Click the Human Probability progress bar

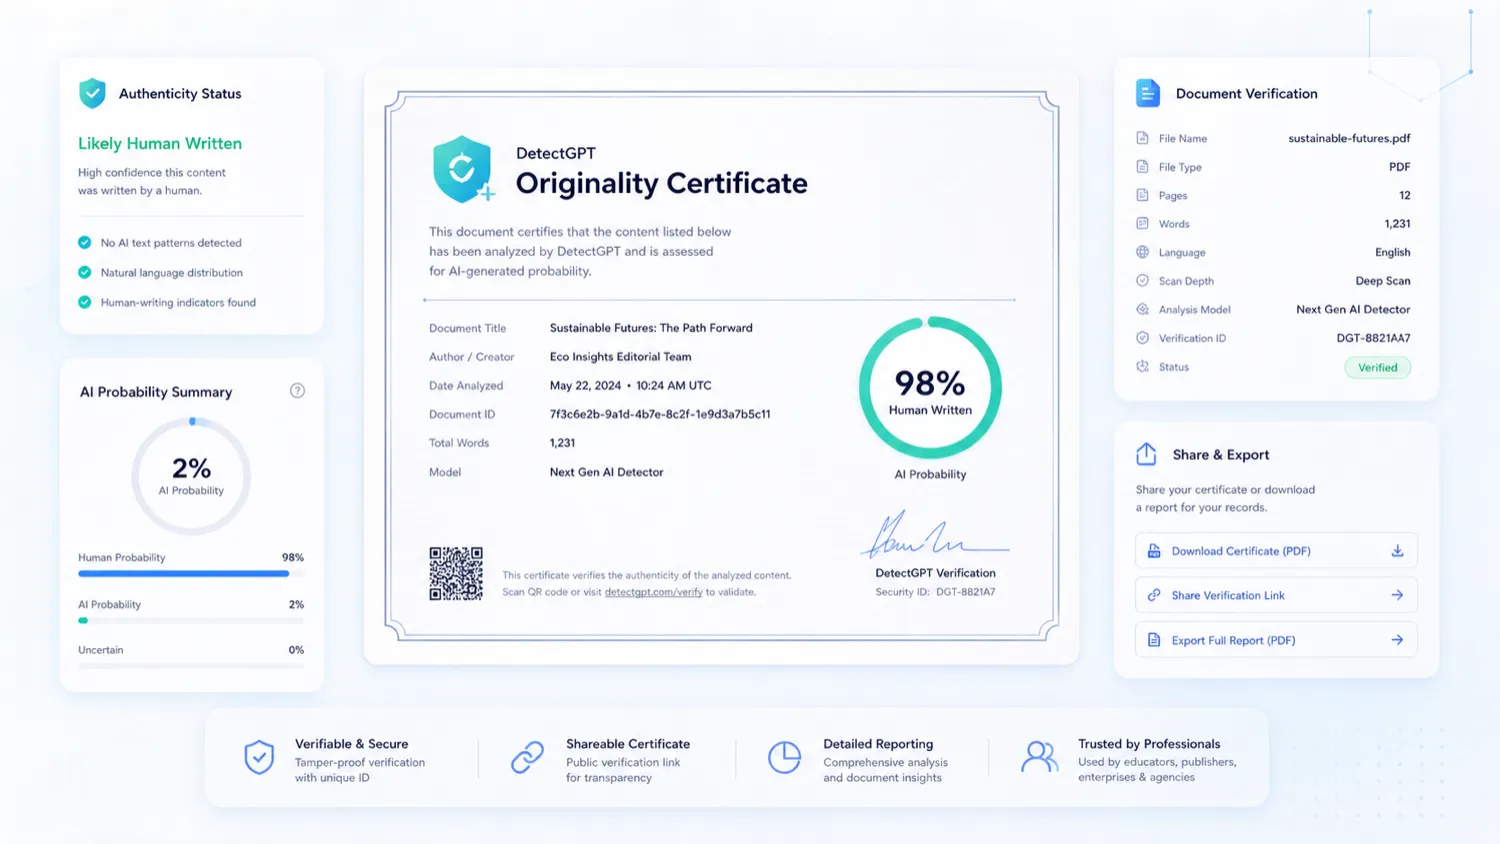tap(191, 574)
